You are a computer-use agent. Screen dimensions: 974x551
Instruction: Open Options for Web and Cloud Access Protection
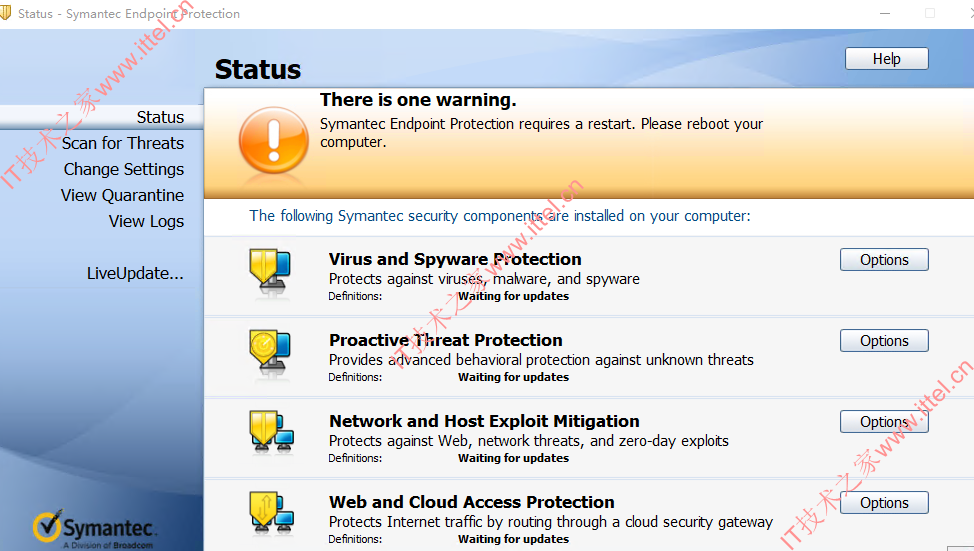tap(884, 503)
